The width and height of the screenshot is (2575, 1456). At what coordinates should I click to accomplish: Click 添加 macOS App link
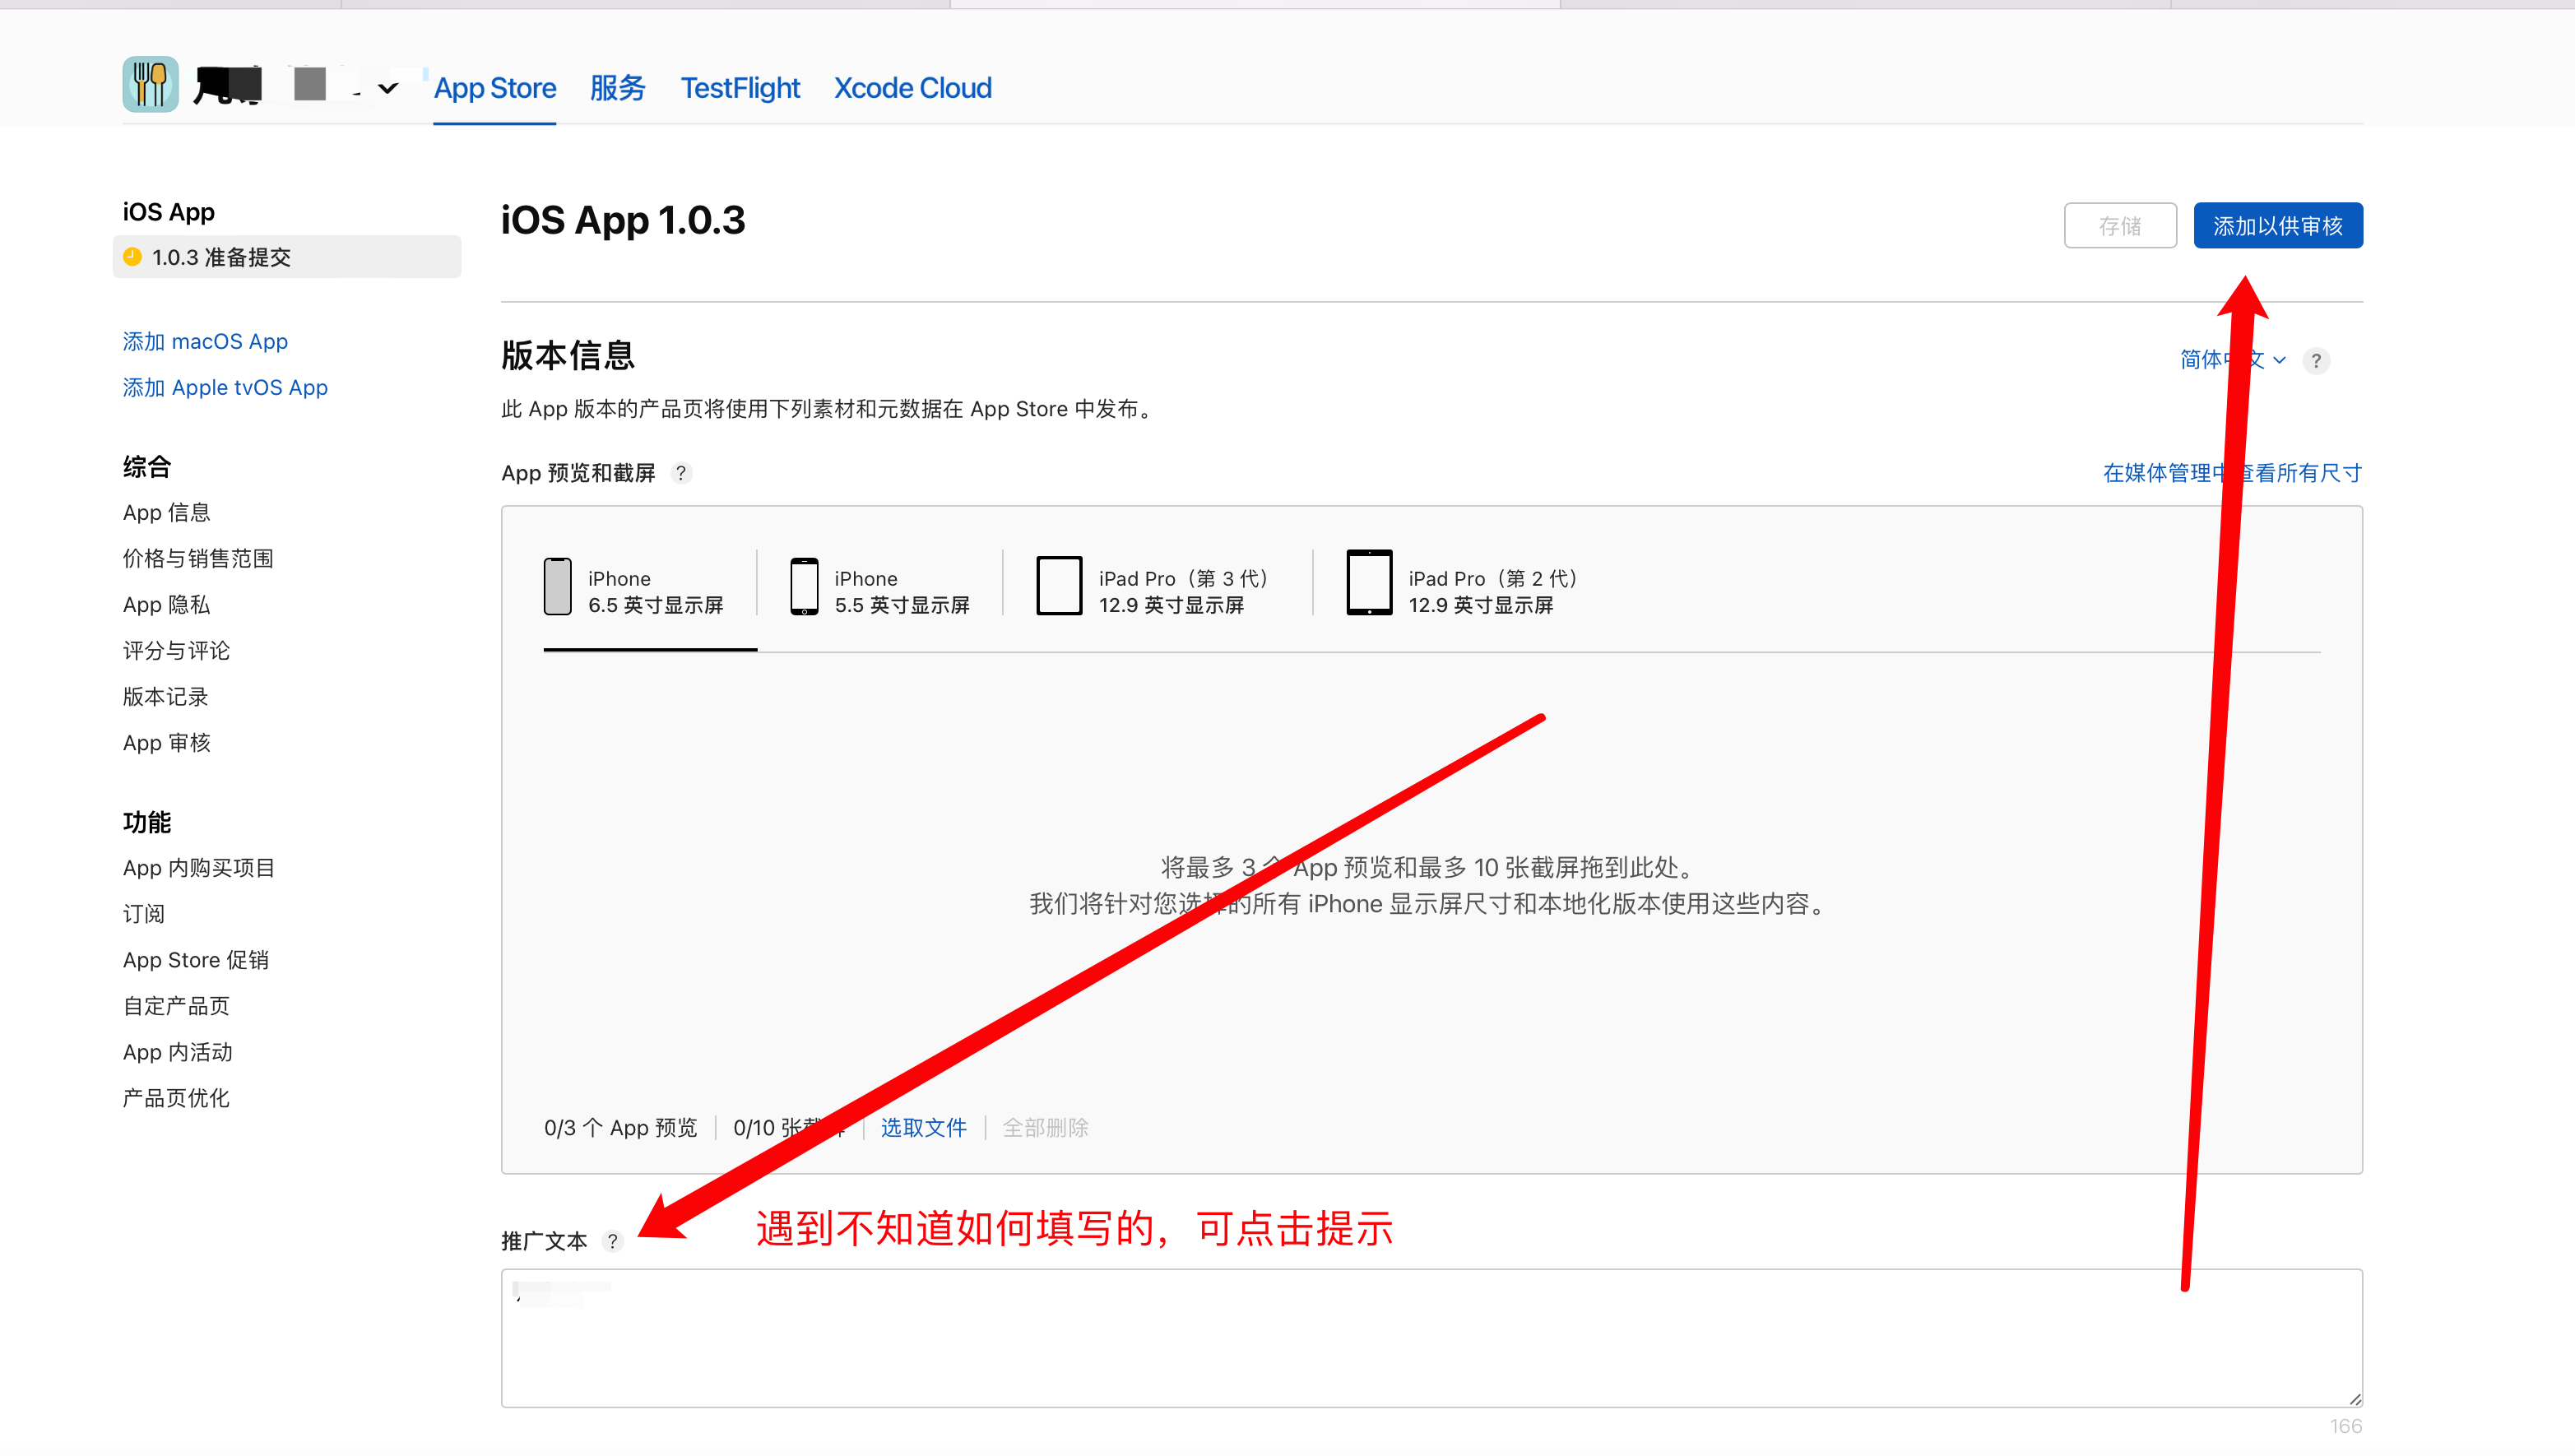pyautogui.click(x=205, y=342)
